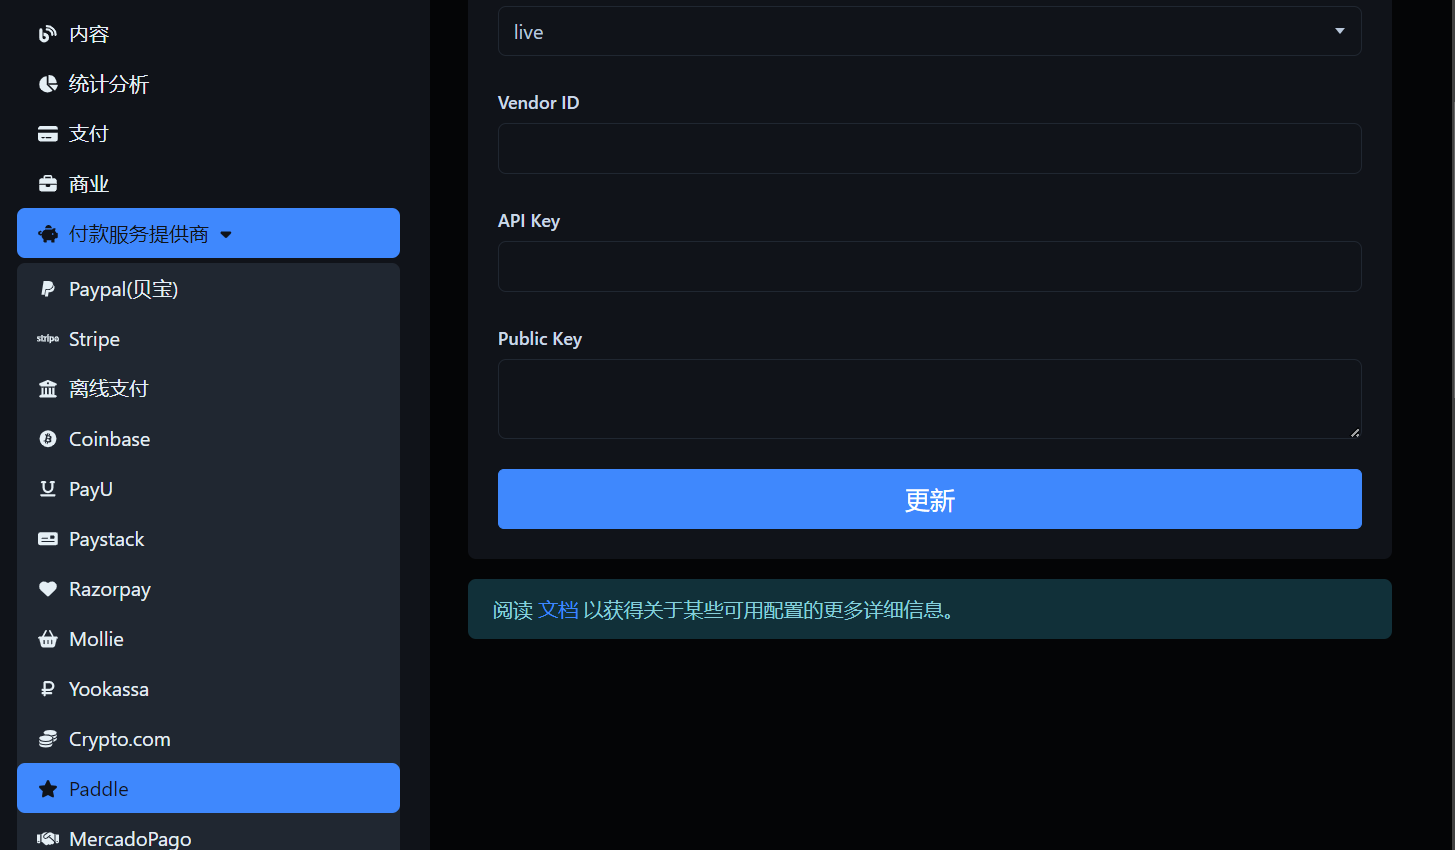Click the Crypto.com coins icon
The image size is (1455, 850).
click(x=47, y=739)
